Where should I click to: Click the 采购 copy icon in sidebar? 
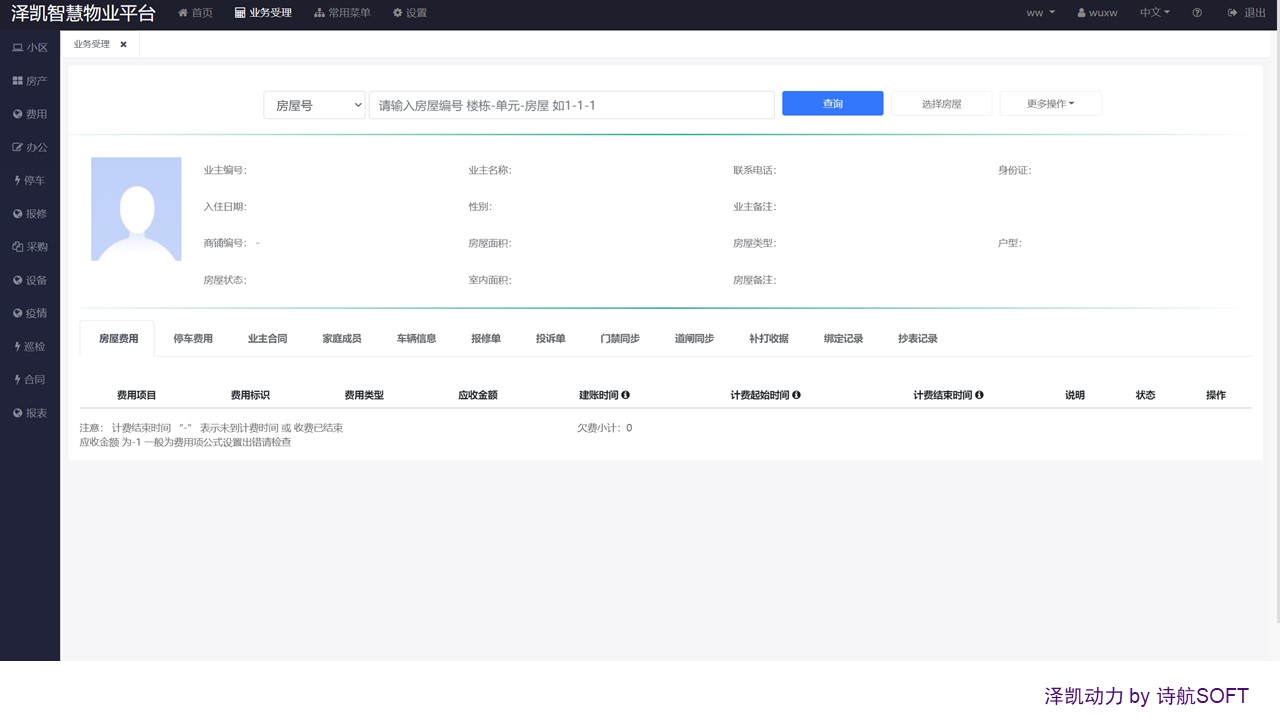tap(18, 247)
